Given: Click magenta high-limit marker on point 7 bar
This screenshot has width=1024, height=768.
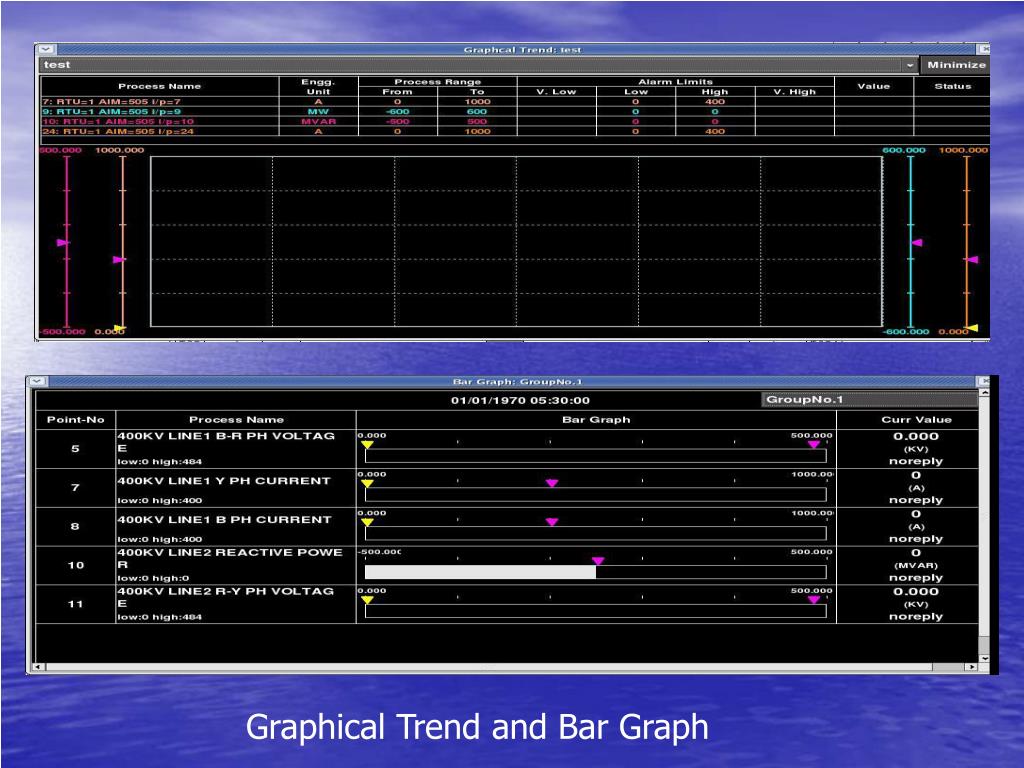Looking at the screenshot, I should [x=552, y=483].
